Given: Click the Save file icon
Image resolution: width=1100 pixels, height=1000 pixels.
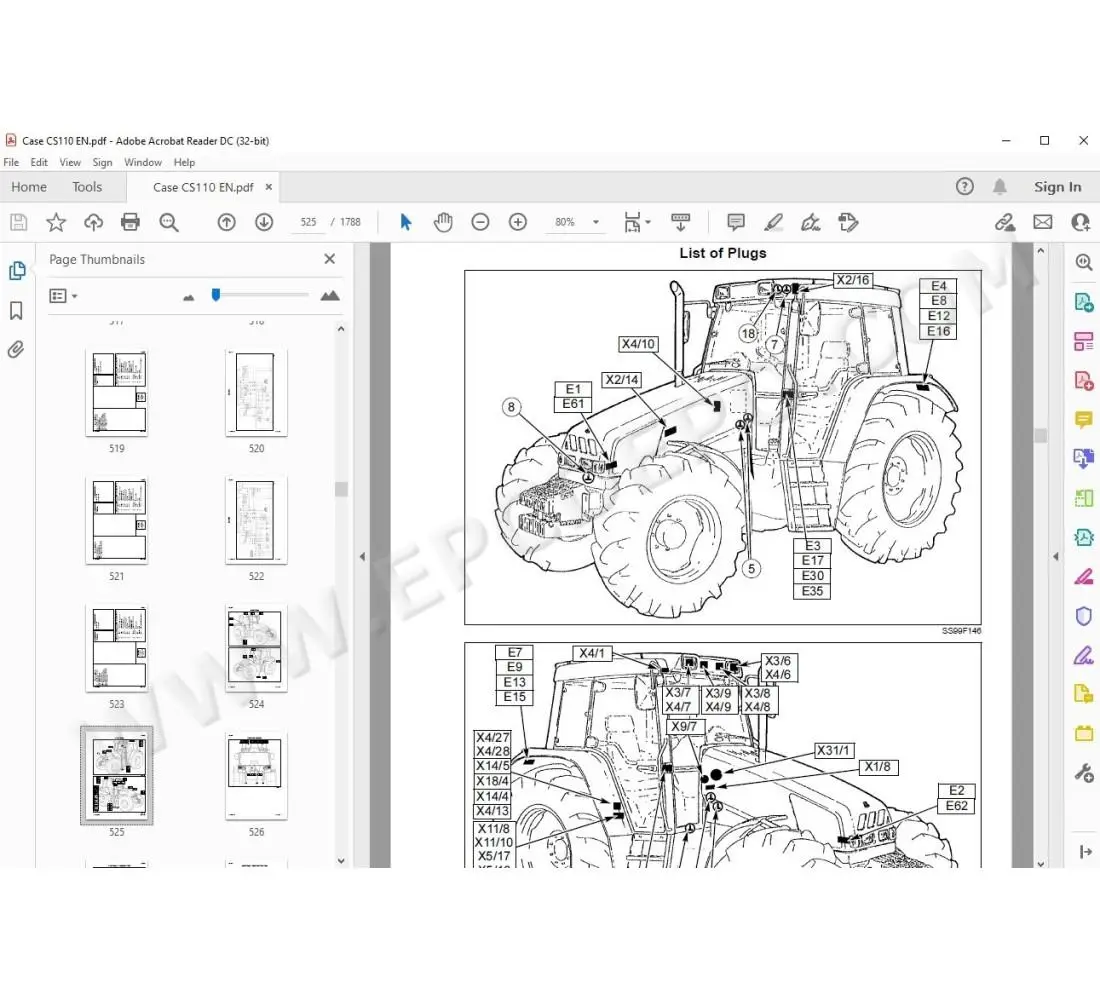Looking at the screenshot, I should 19,222.
